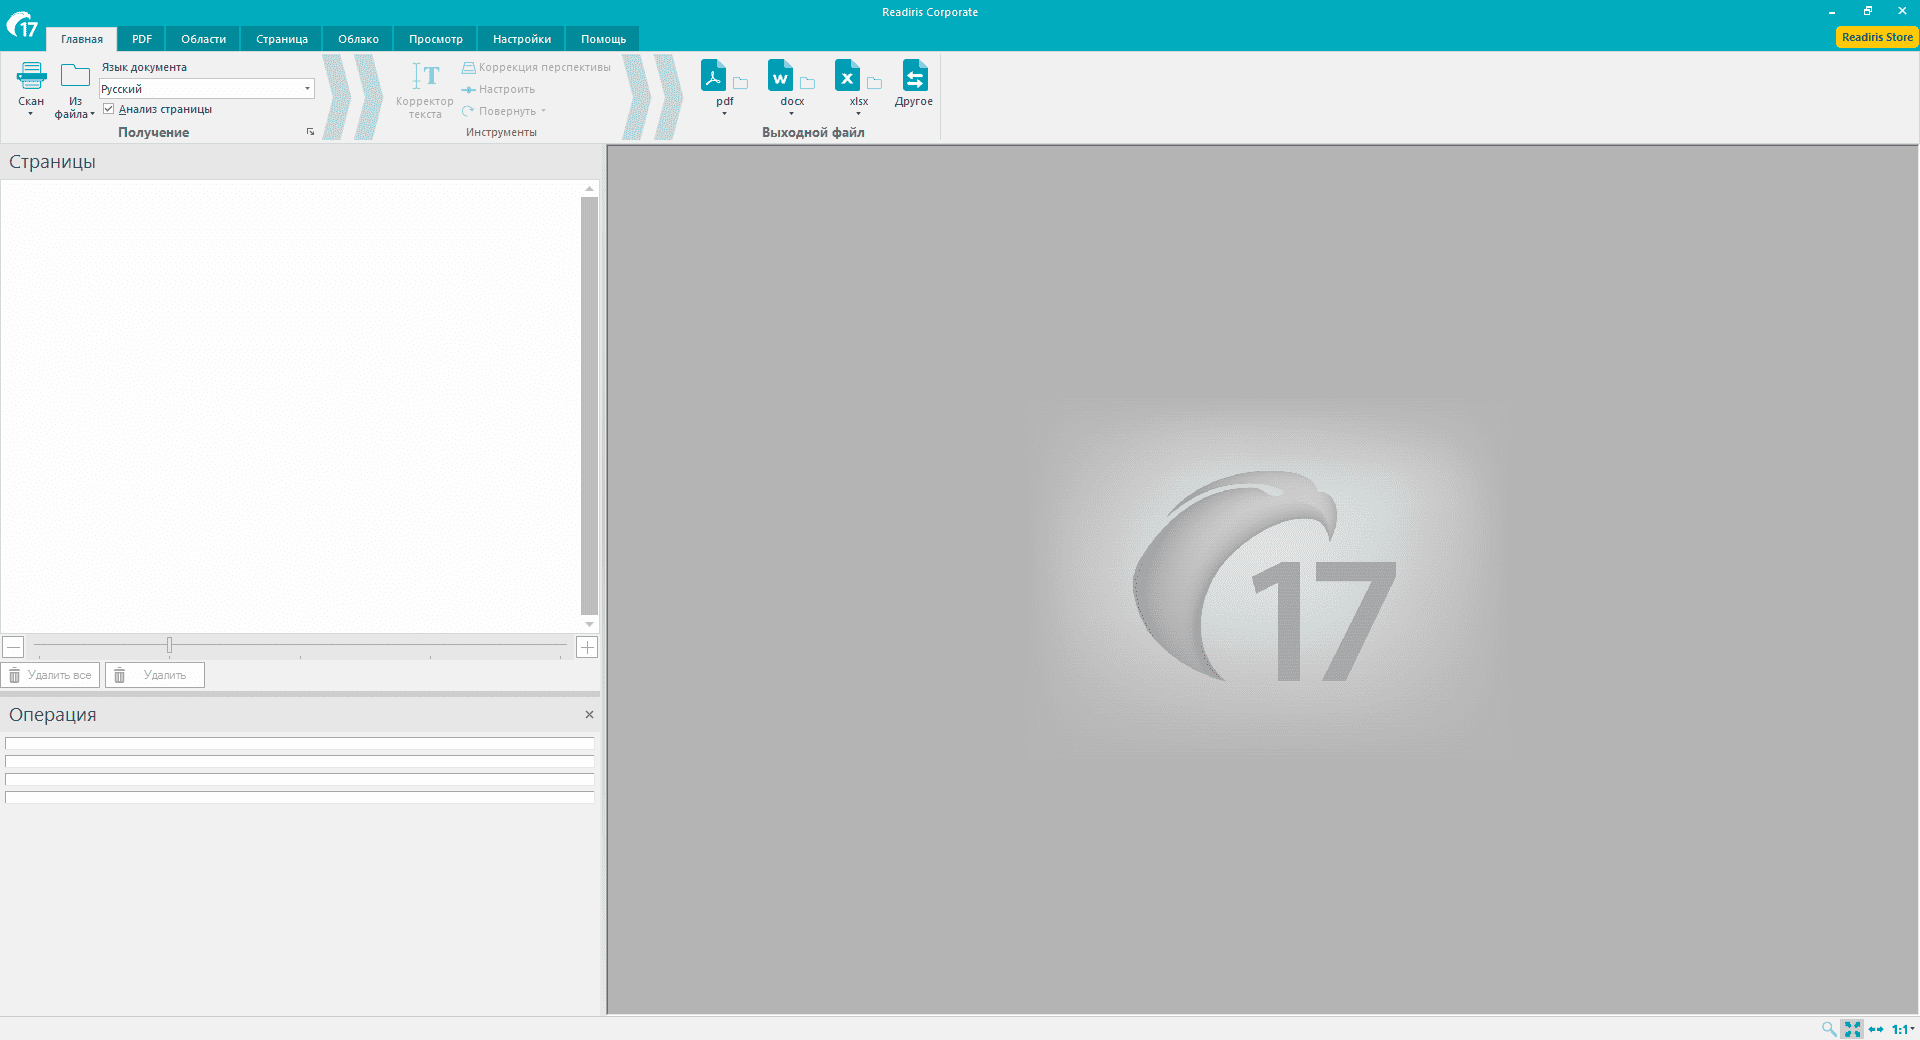Toggle the Анализ страницы checkbox
The image size is (1920, 1040).
(x=108, y=109)
